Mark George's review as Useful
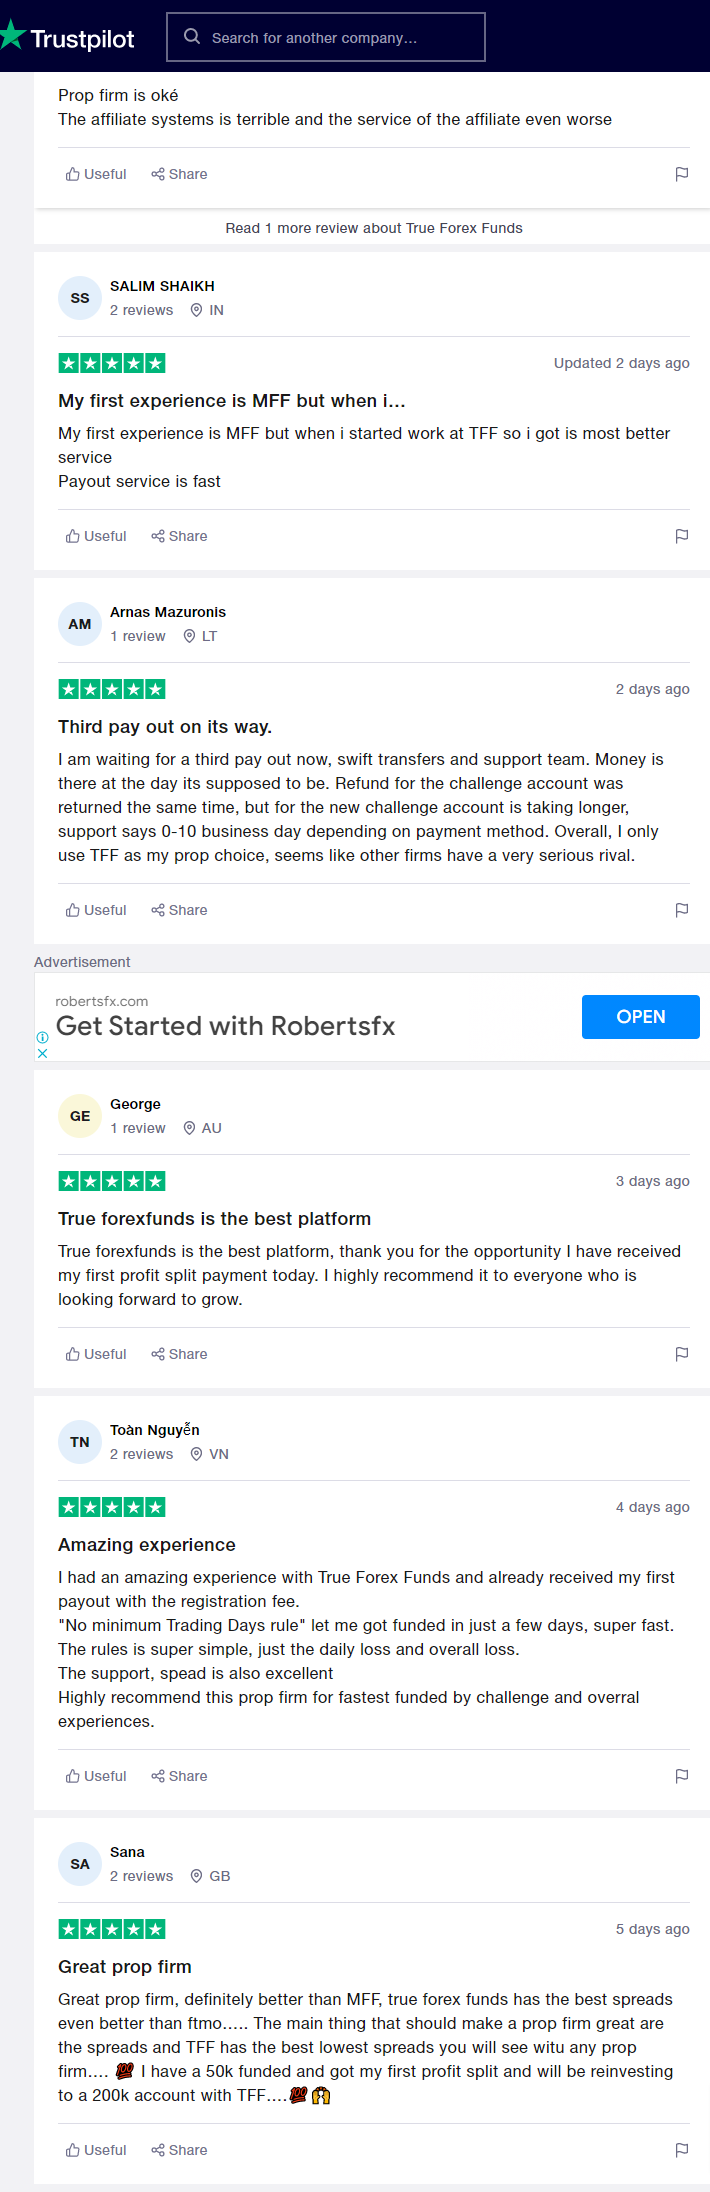The image size is (710, 2192). (x=96, y=1354)
